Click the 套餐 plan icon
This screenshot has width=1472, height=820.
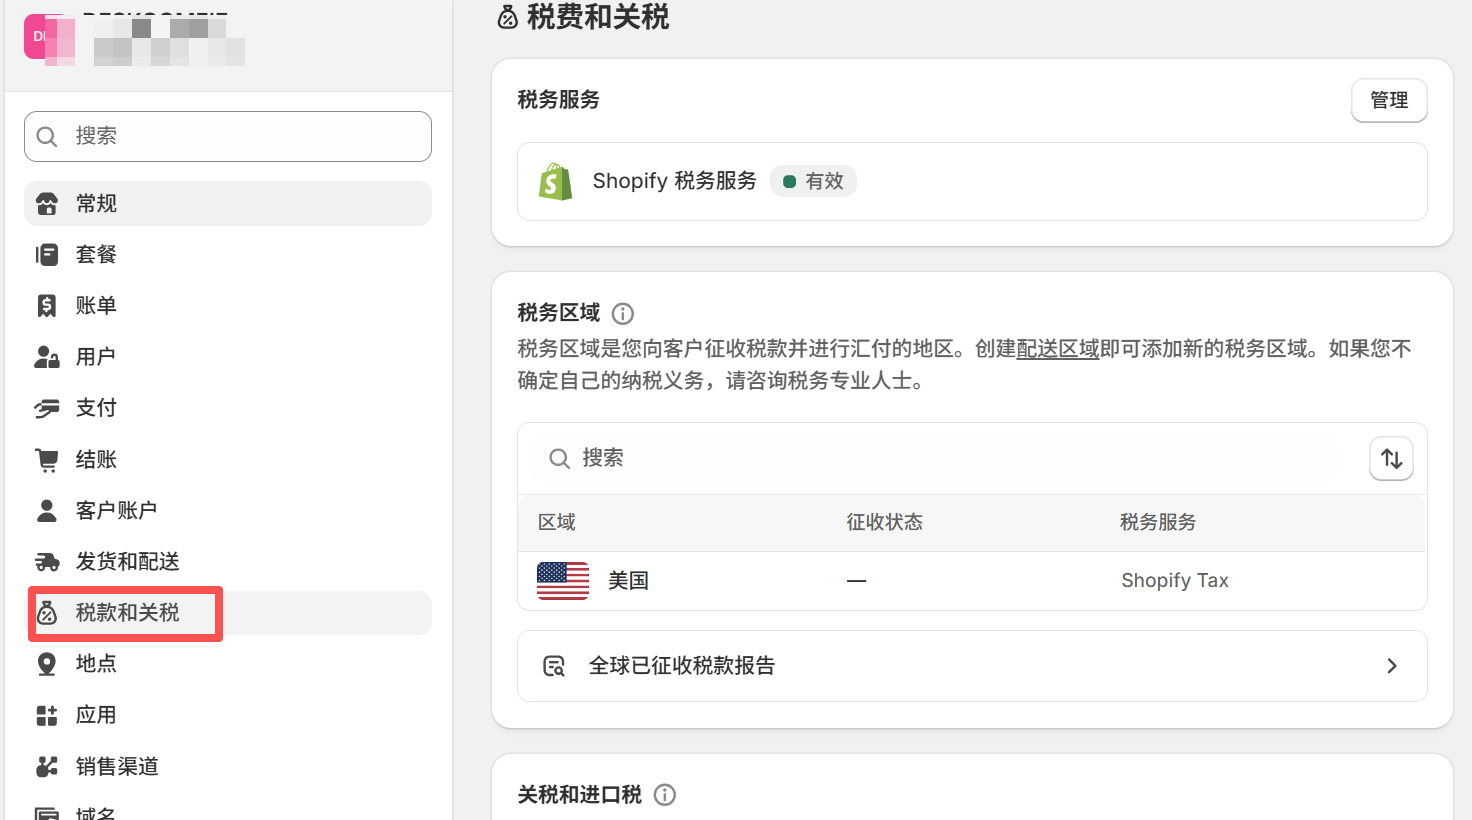point(47,255)
